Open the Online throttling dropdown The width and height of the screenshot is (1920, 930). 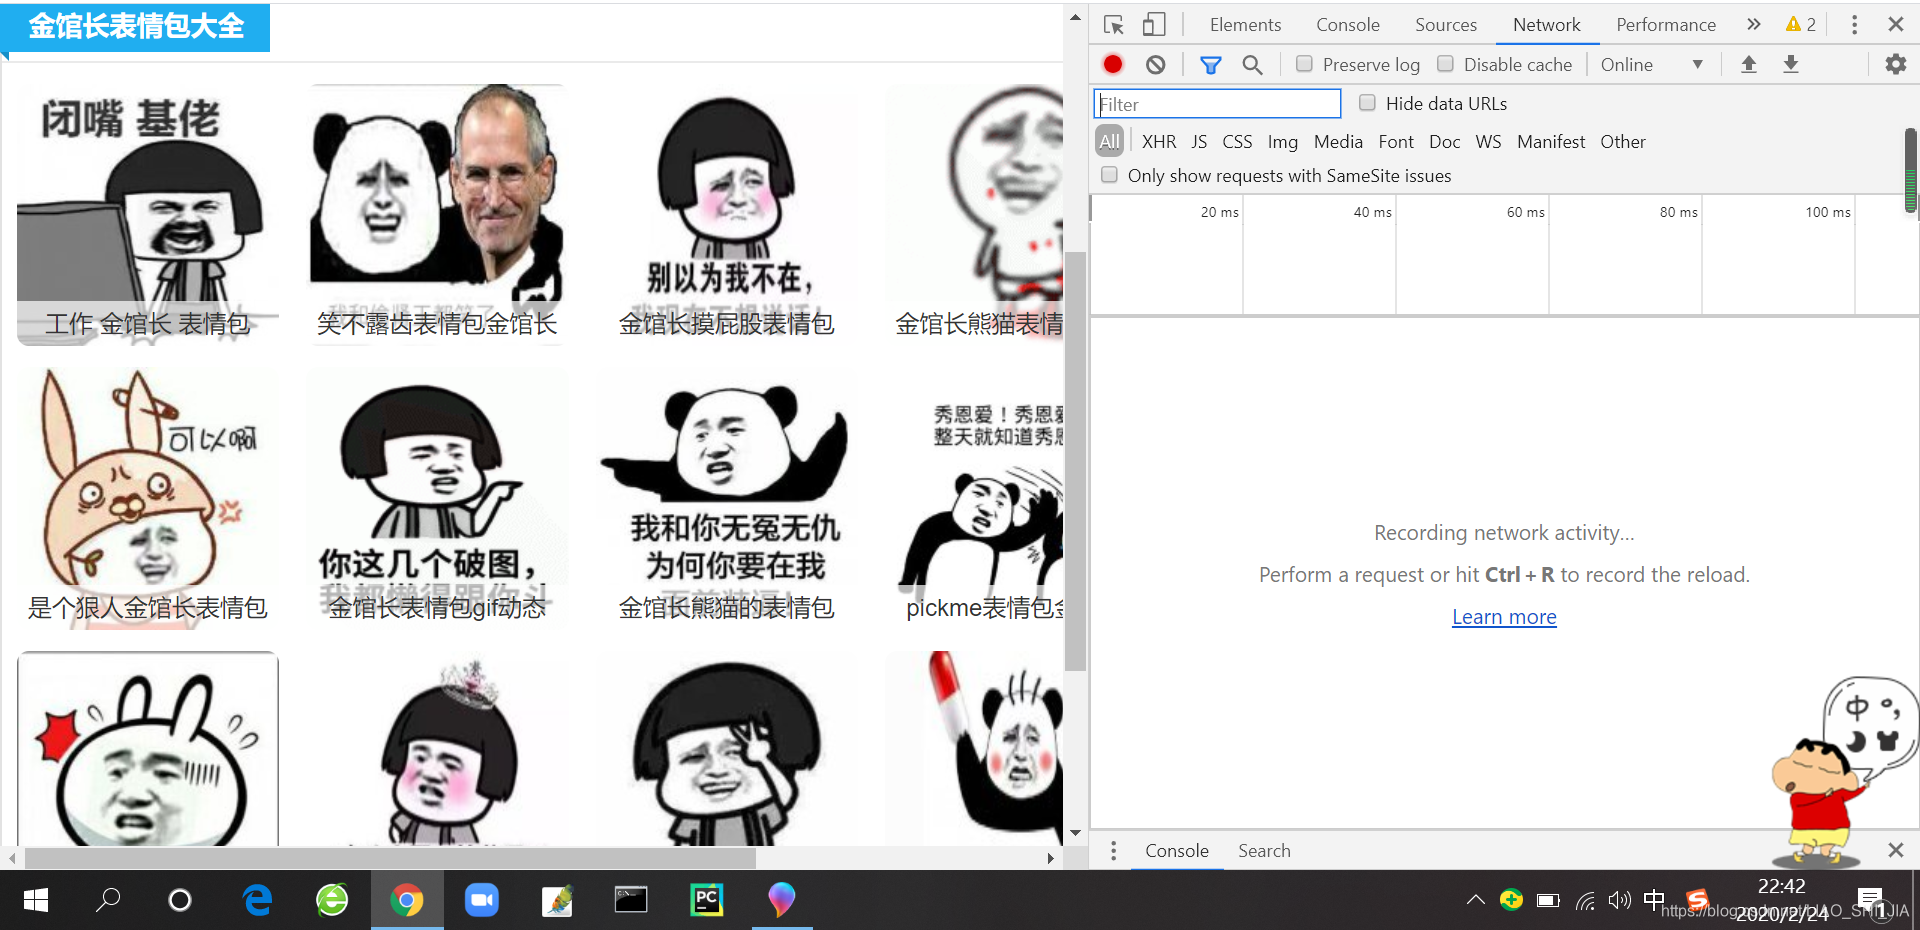(1648, 64)
